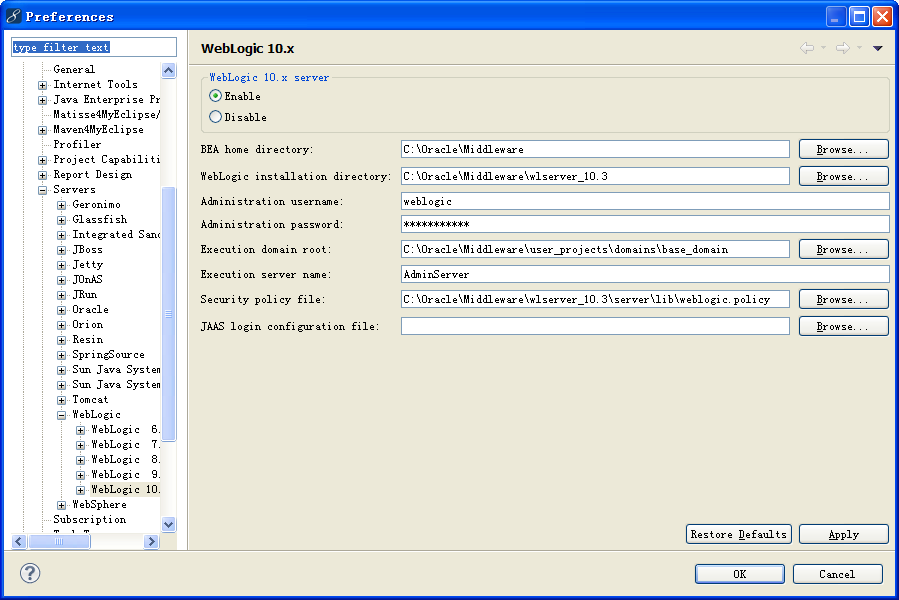Browse for Security policy file
This screenshot has width=899, height=600.
(843, 299)
